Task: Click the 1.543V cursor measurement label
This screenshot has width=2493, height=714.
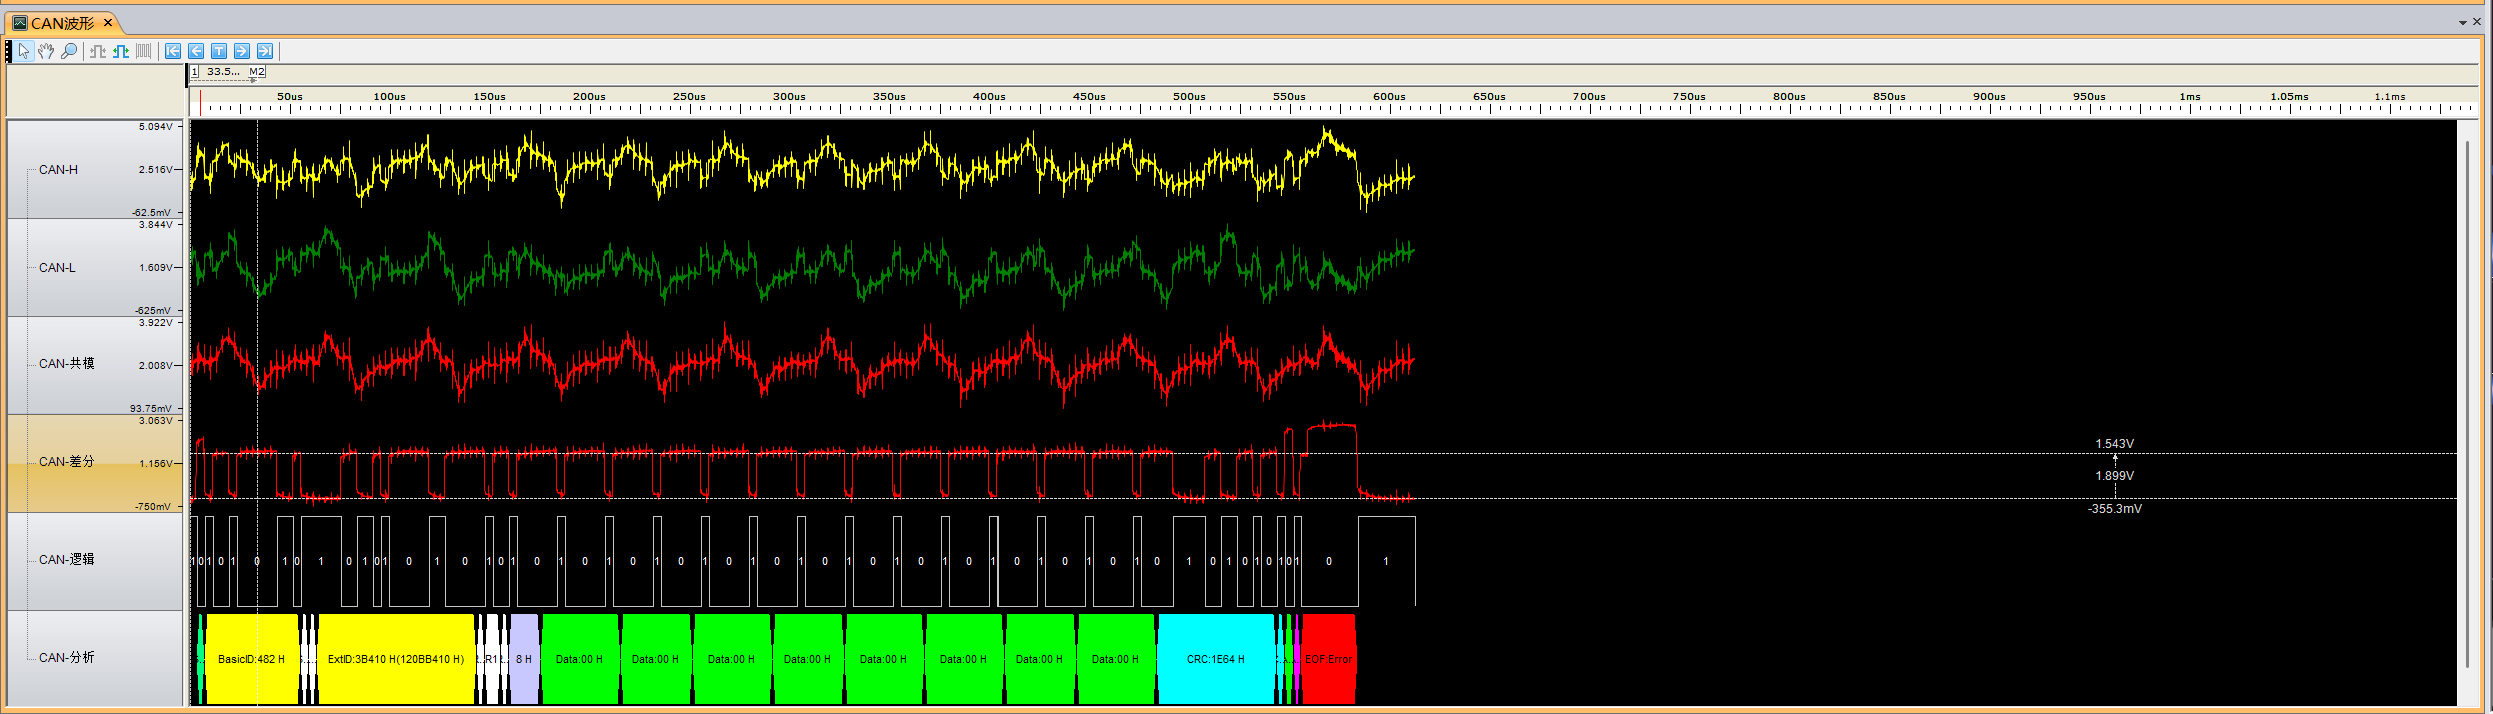Action: pyautogui.click(x=2114, y=444)
